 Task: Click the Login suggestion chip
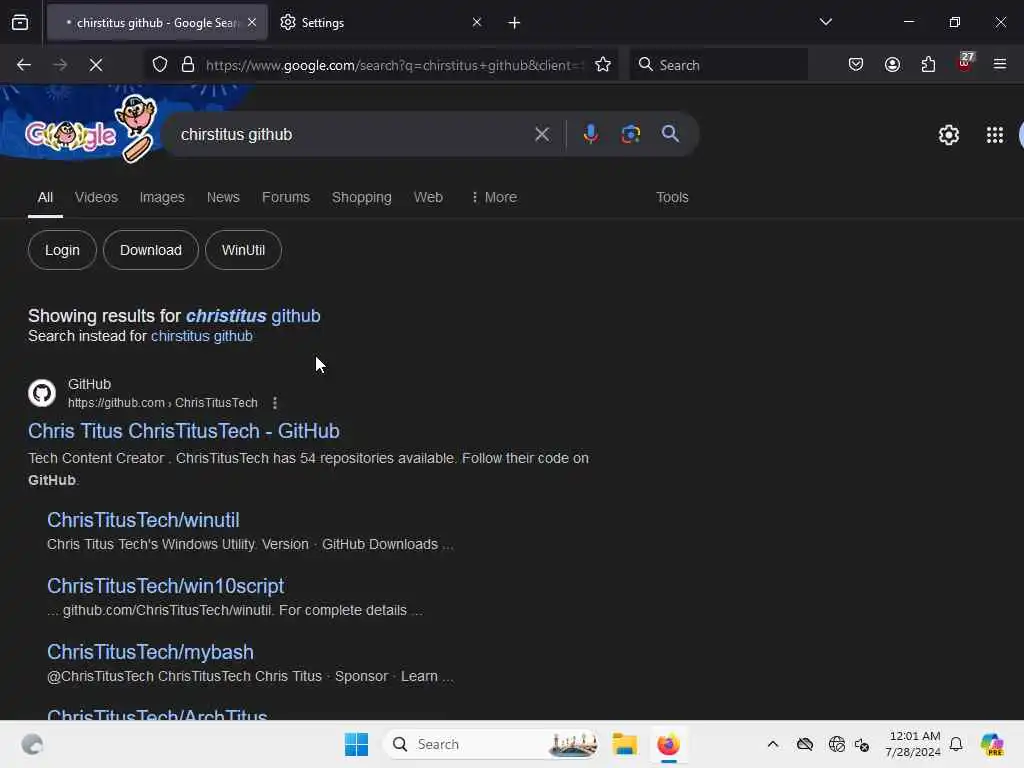pos(62,250)
